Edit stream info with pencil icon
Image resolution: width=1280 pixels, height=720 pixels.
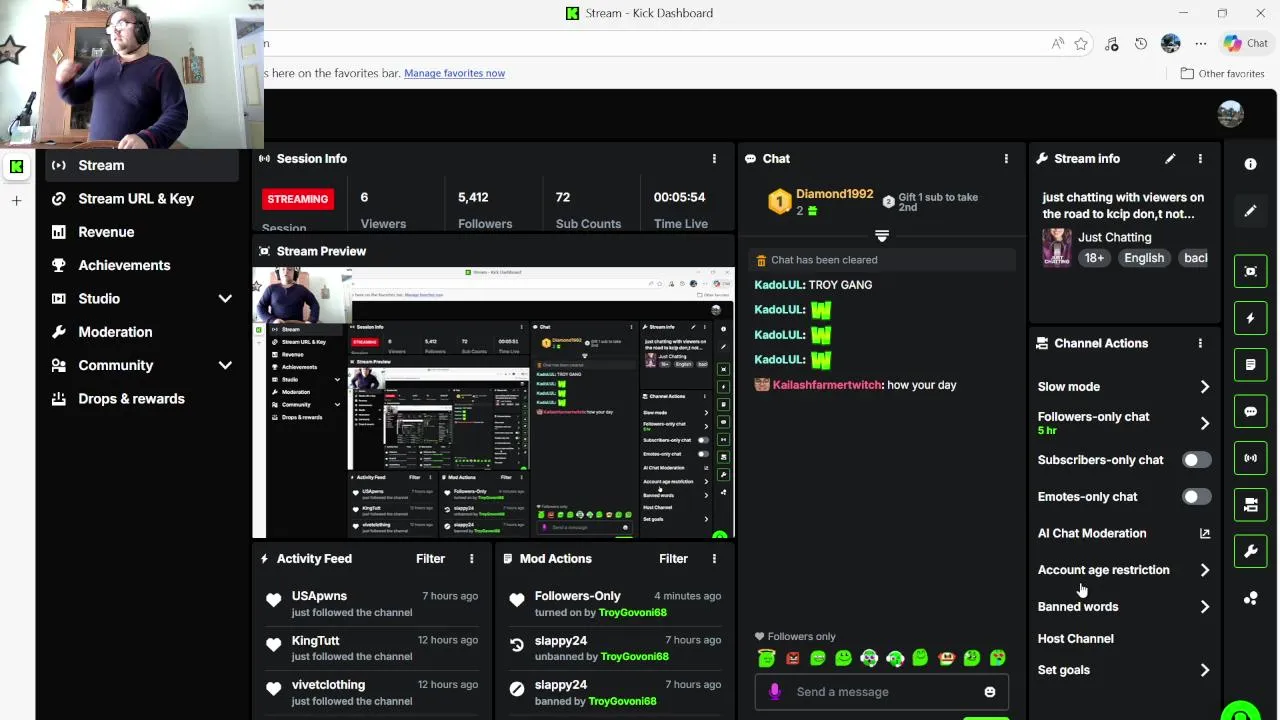(1170, 159)
